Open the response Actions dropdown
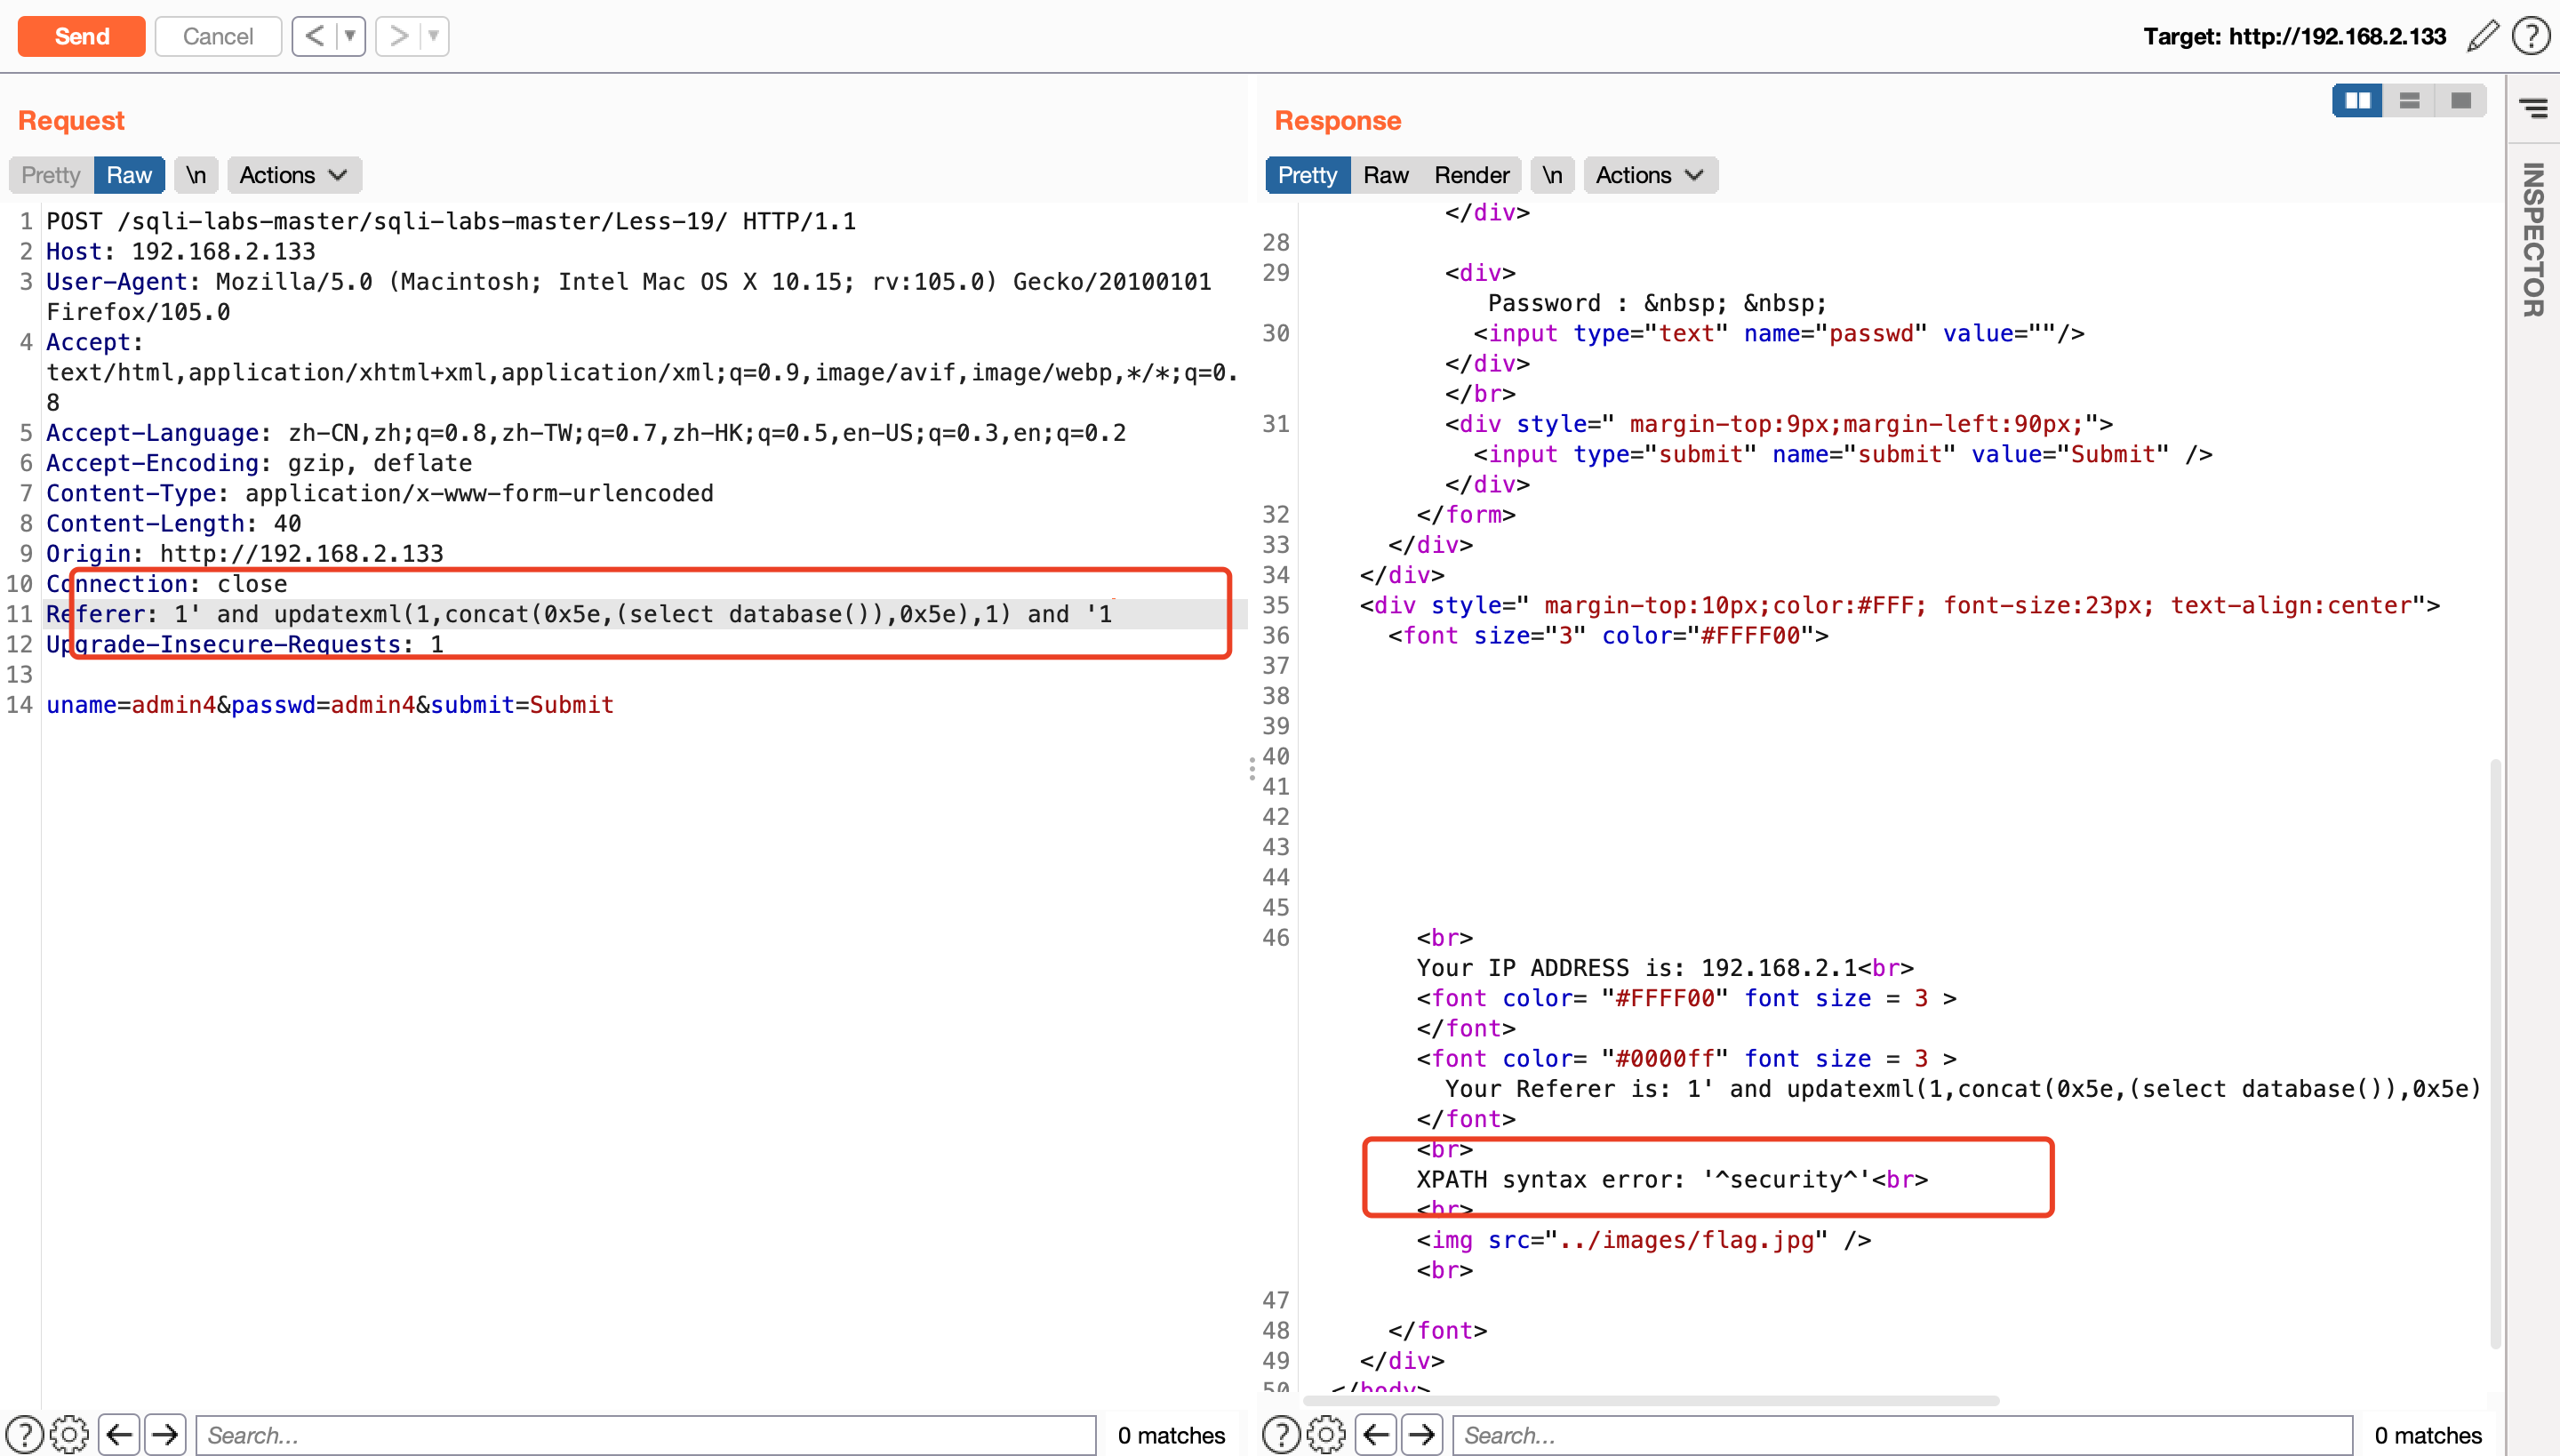2560x1456 pixels. tap(1650, 175)
